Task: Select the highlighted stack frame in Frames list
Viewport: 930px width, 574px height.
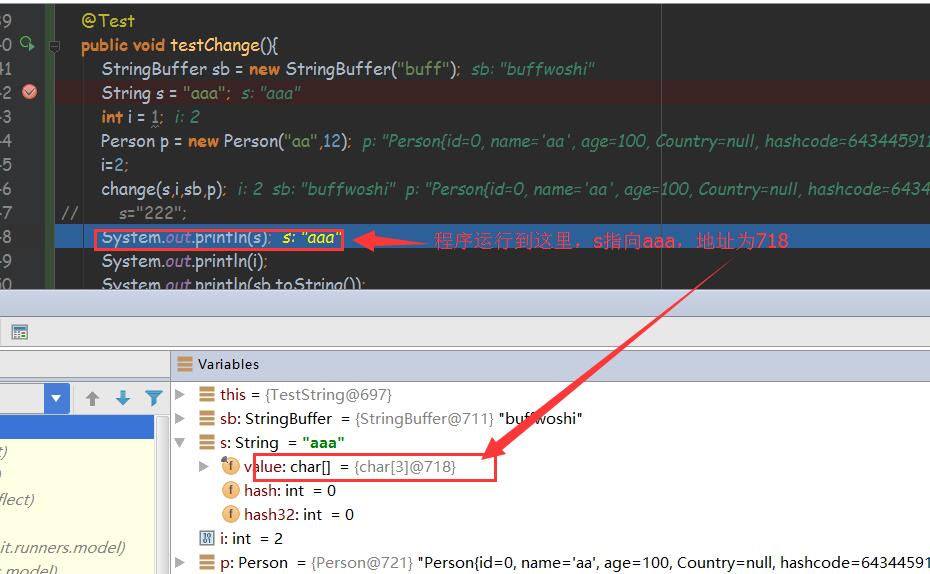Action: coord(77,427)
